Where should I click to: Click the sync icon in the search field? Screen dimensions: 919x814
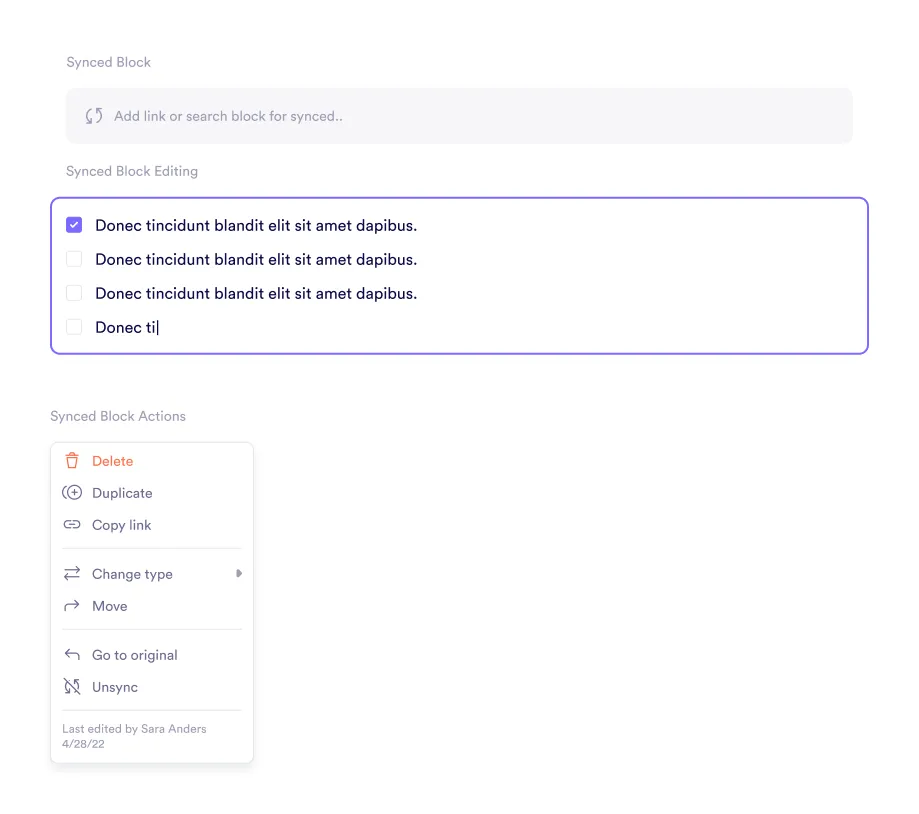point(94,116)
